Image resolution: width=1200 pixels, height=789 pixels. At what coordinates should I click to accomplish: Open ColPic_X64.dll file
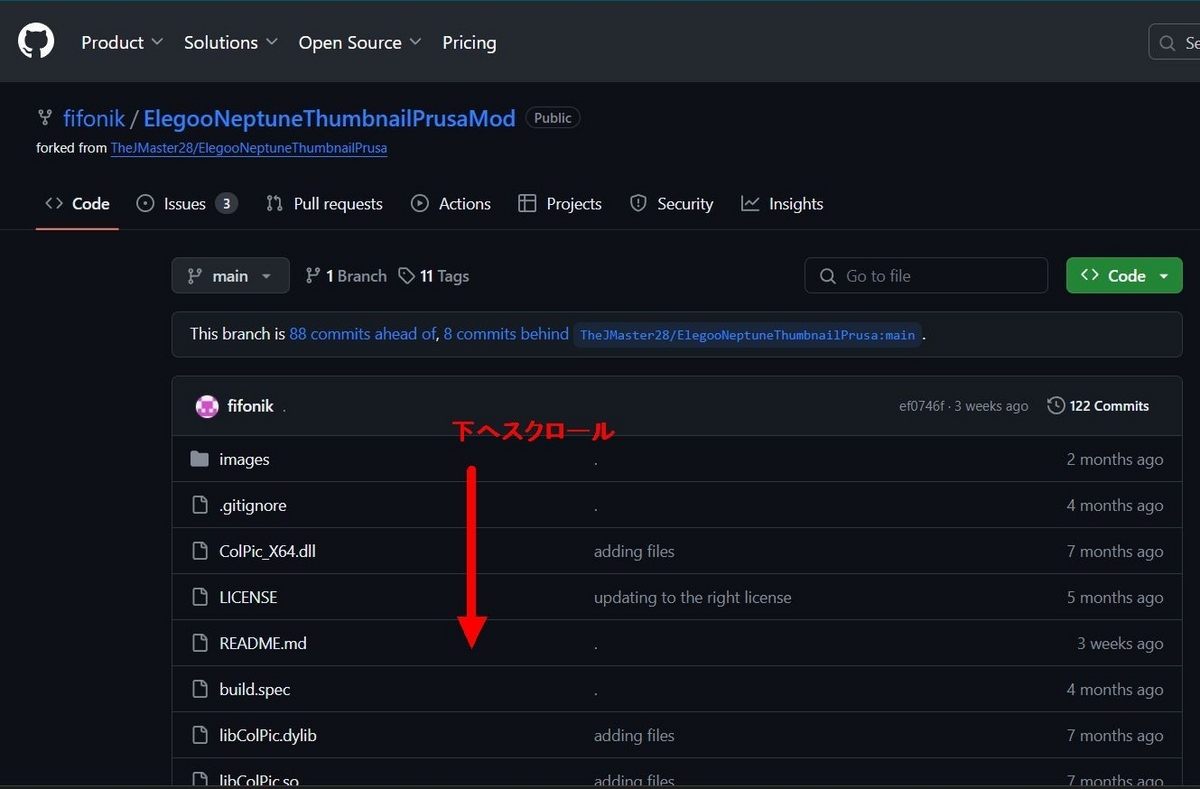(x=267, y=552)
